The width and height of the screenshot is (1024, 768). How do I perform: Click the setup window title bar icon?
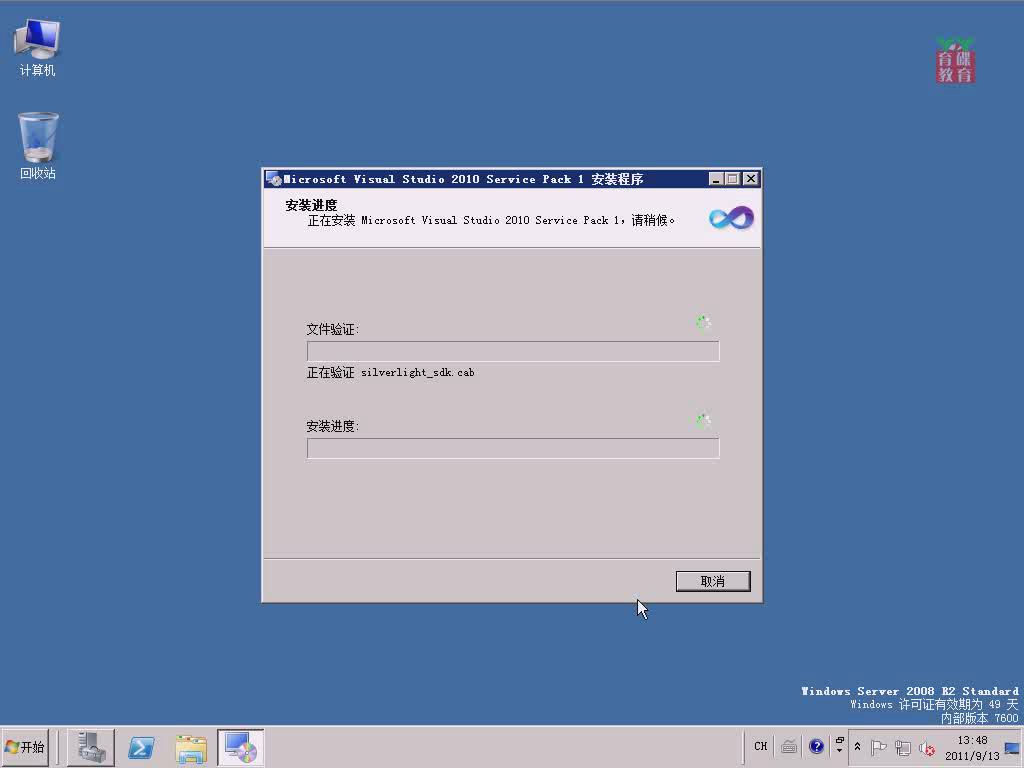pyautogui.click(x=274, y=179)
